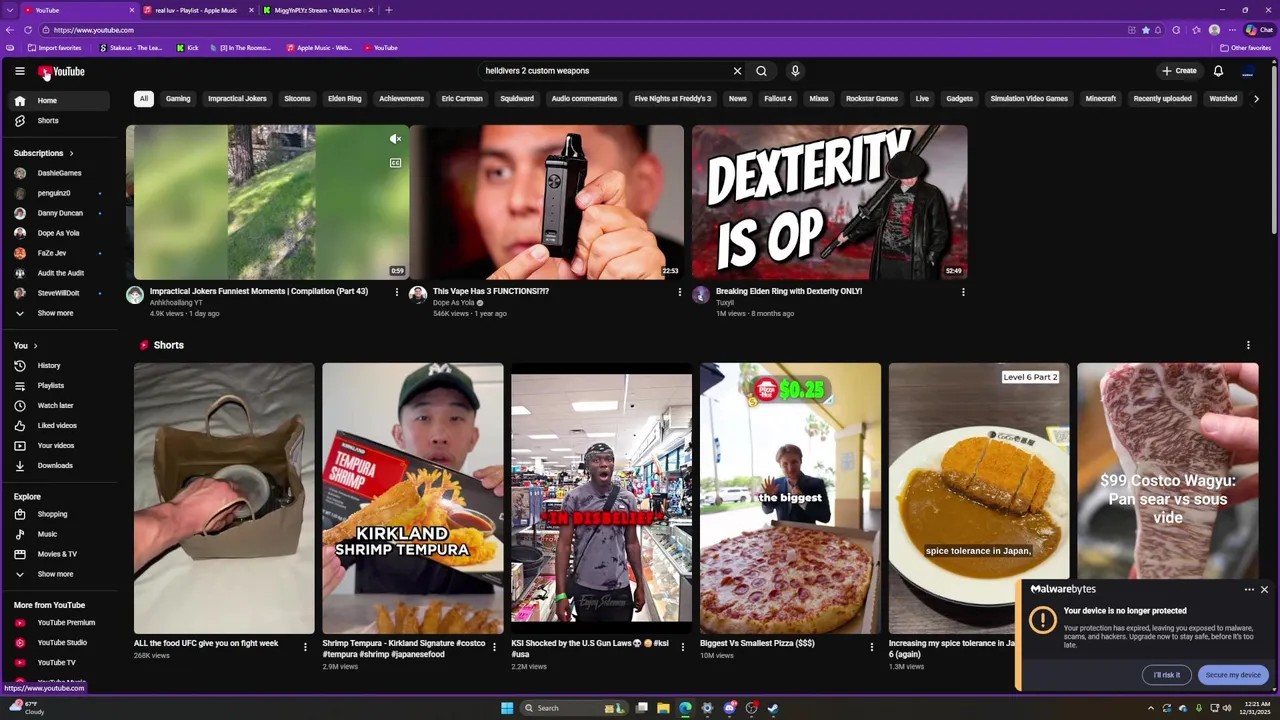Select the Gaming chip
The image size is (1280, 720).
178,98
